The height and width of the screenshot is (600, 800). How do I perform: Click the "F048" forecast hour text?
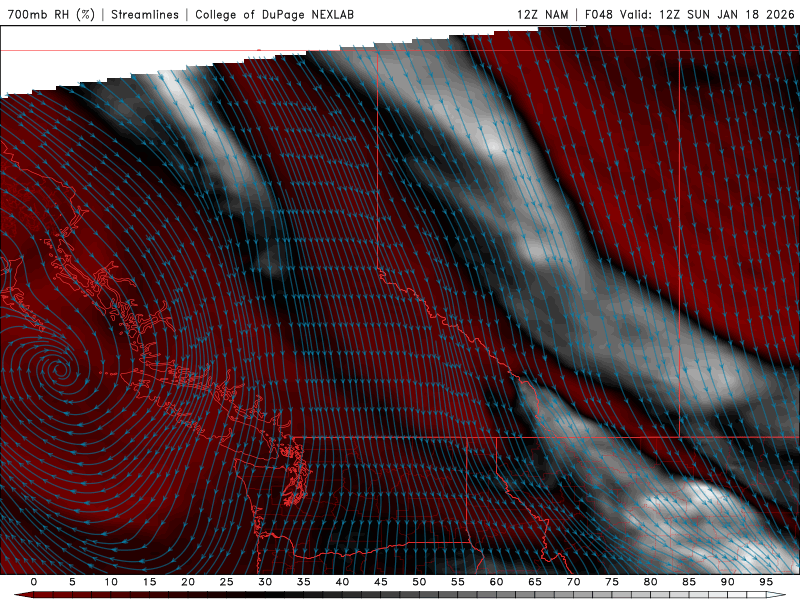598,14
